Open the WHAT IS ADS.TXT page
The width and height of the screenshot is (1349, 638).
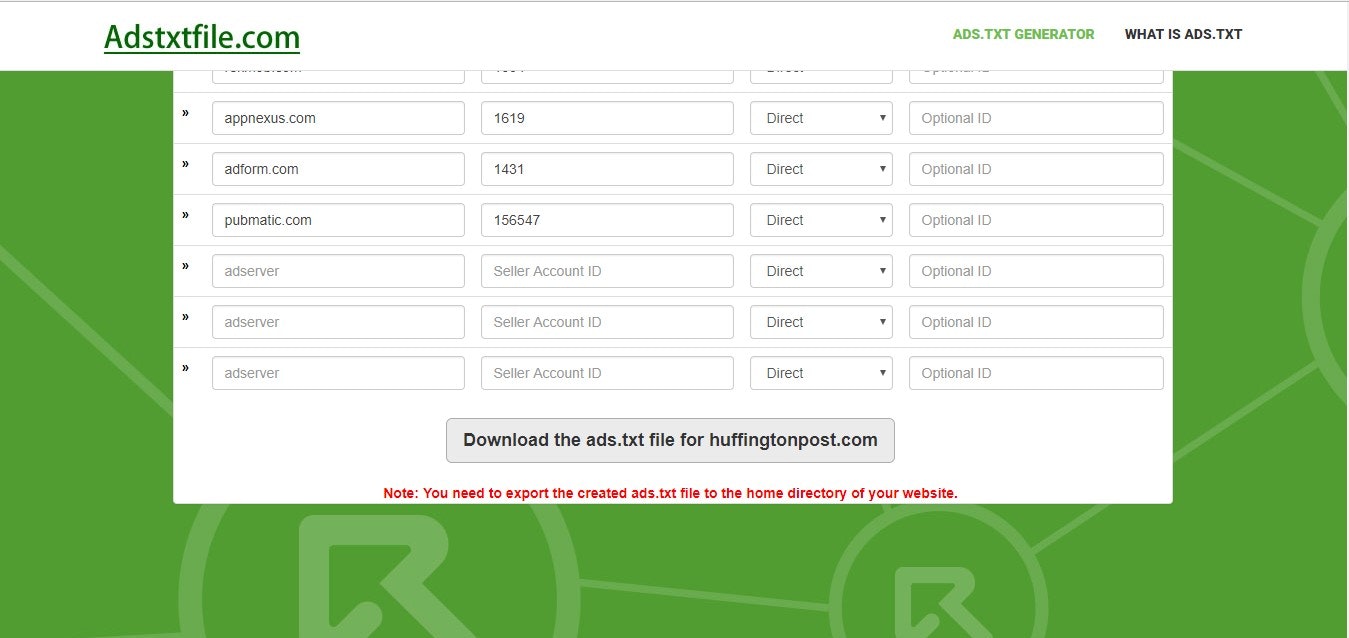[x=1183, y=34]
